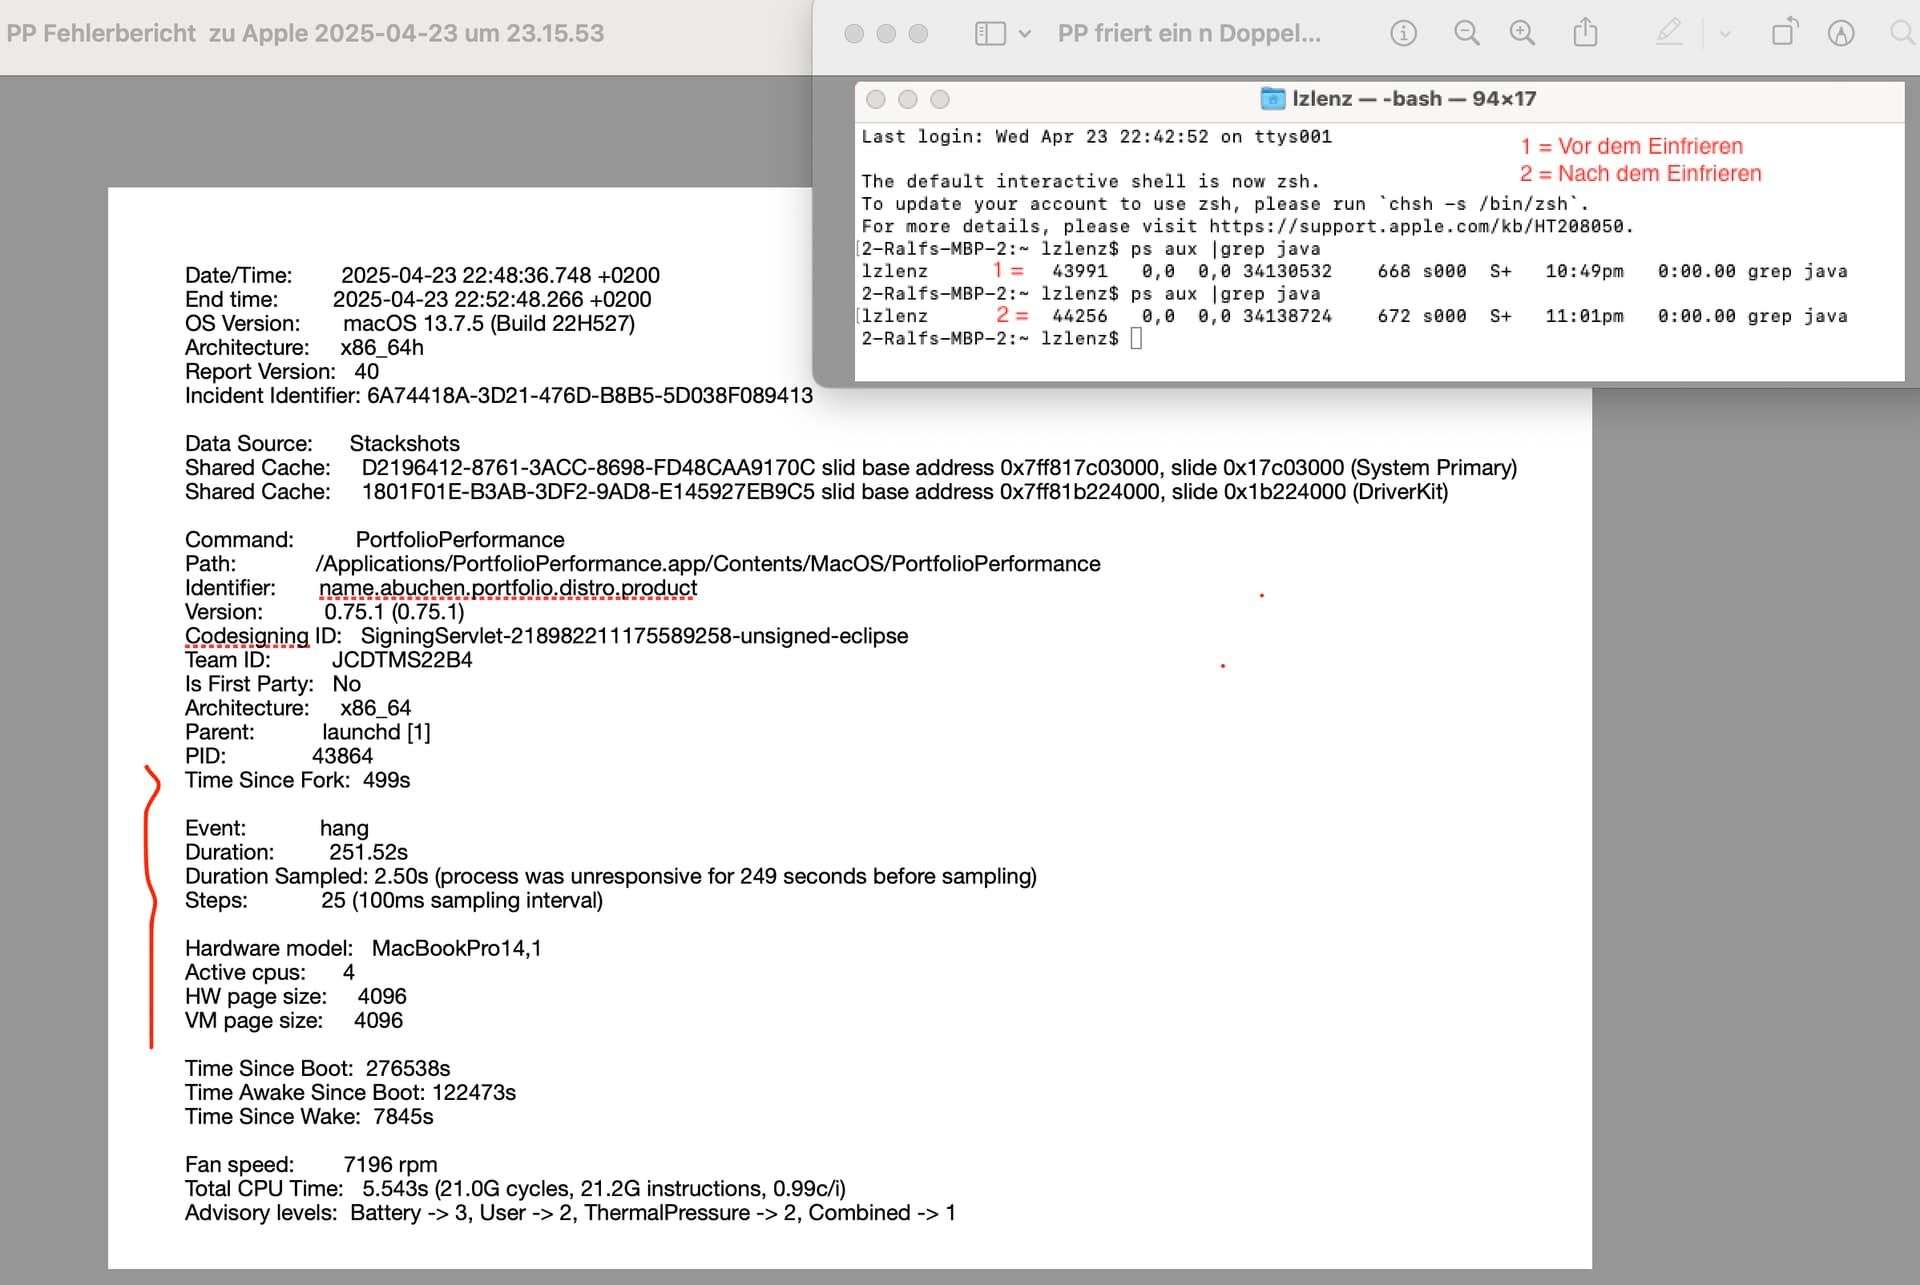Open the Share menu icon

point(1585,33)
